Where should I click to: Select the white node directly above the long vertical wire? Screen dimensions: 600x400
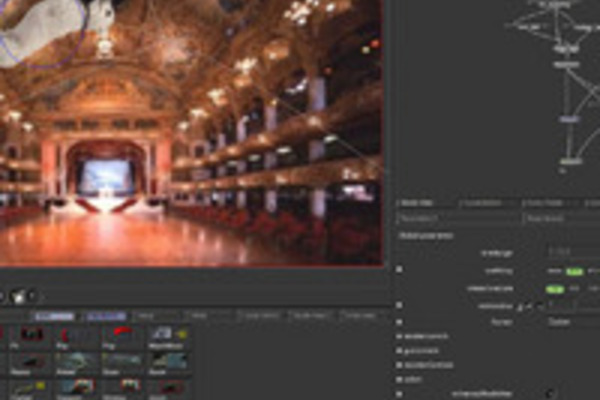566,65
